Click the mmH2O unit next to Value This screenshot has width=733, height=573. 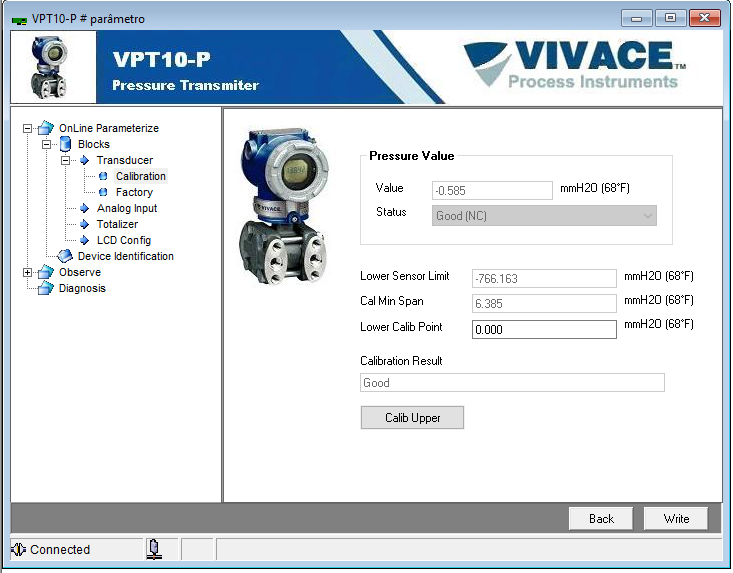click(595, 188)
